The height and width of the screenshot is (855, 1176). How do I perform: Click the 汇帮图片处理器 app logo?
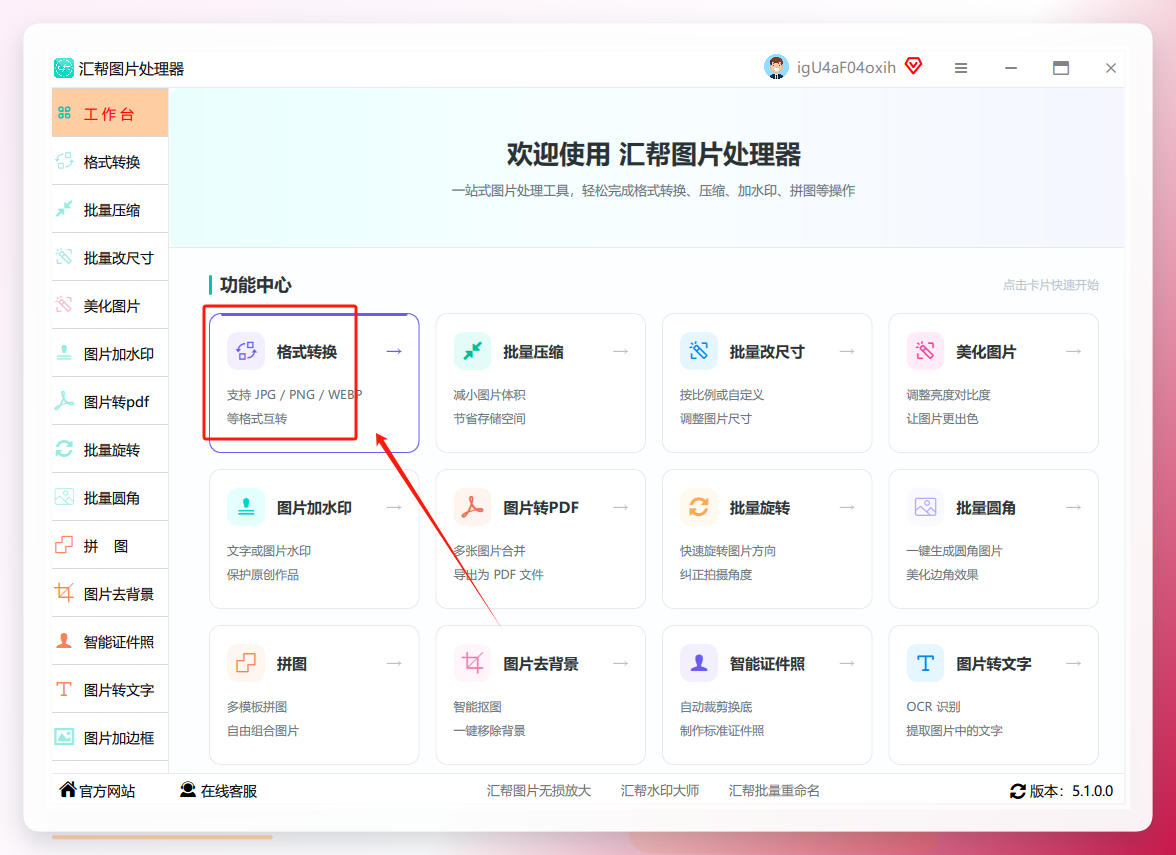[x=64, y=68]
